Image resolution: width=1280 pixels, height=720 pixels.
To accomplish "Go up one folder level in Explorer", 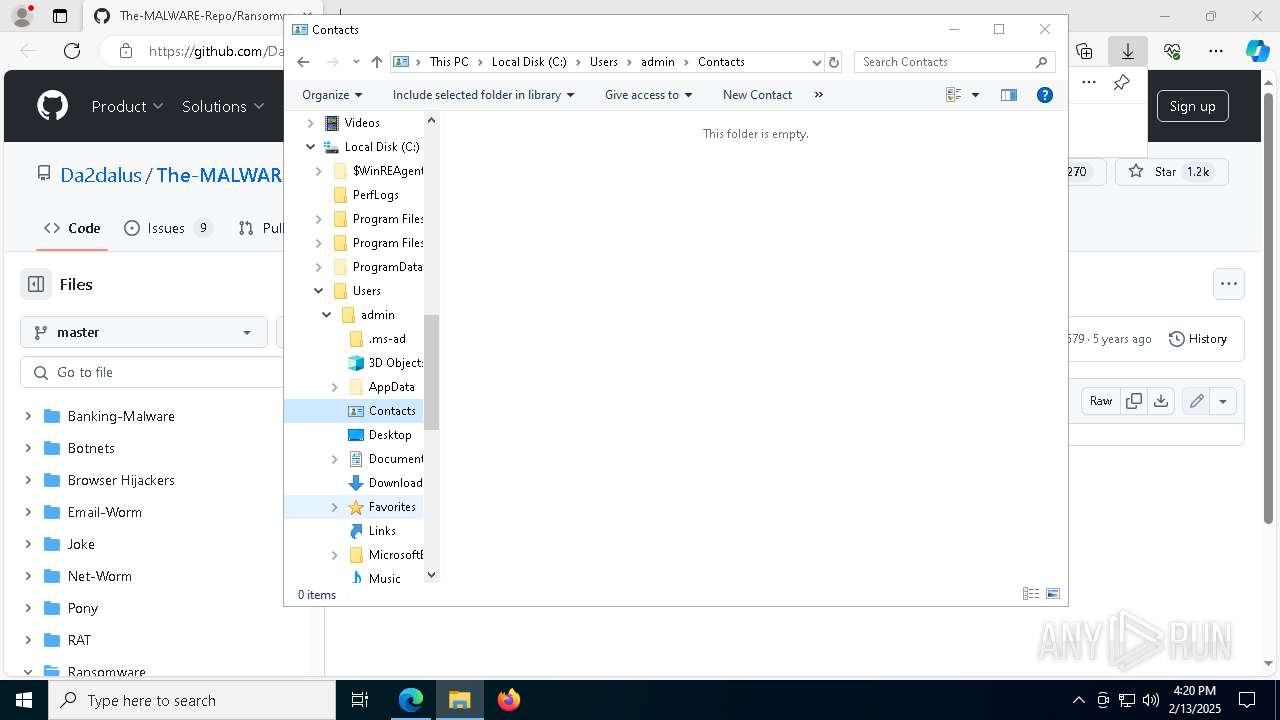I will [x=376, y=62].
